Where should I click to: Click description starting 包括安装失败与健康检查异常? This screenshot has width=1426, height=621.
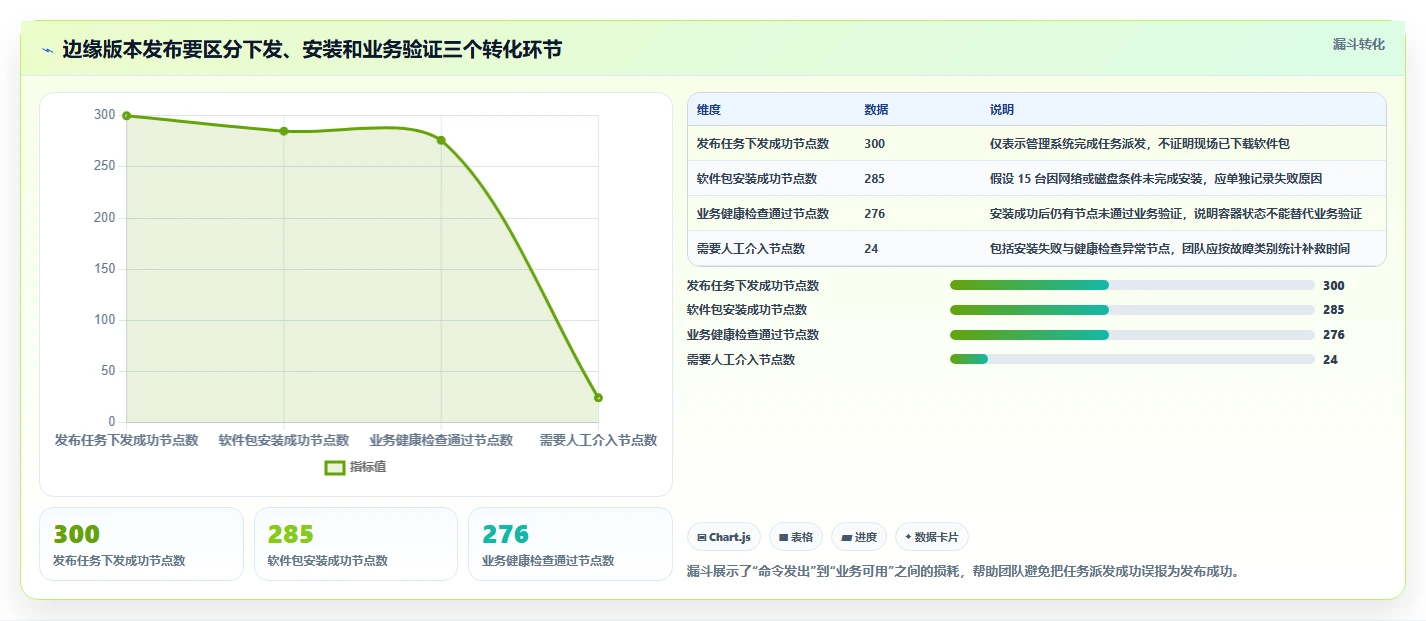[1170, 249]
